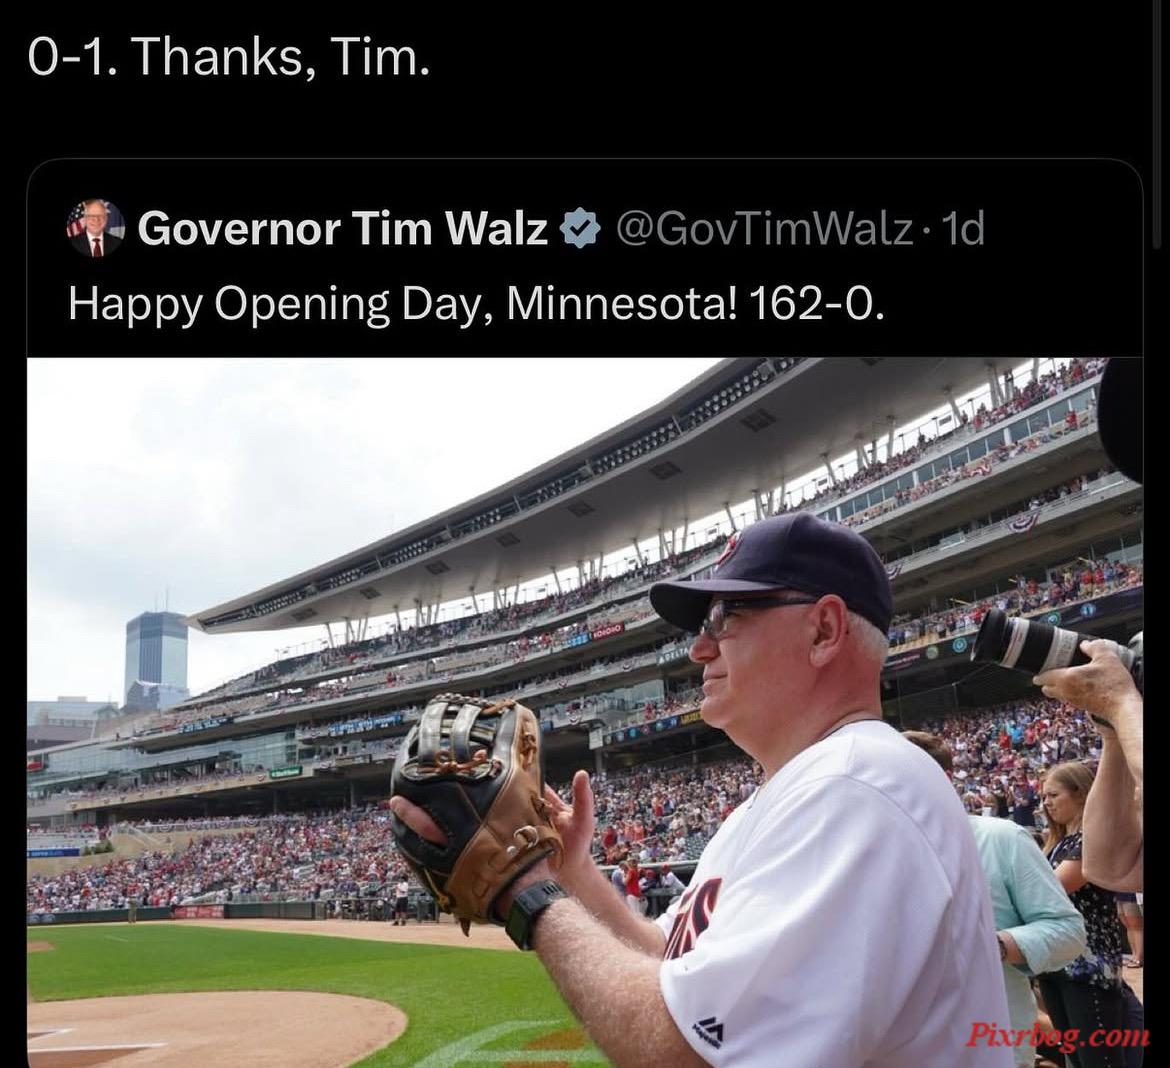Click the eyeglasses on the man's face

(x=750, y=616)
